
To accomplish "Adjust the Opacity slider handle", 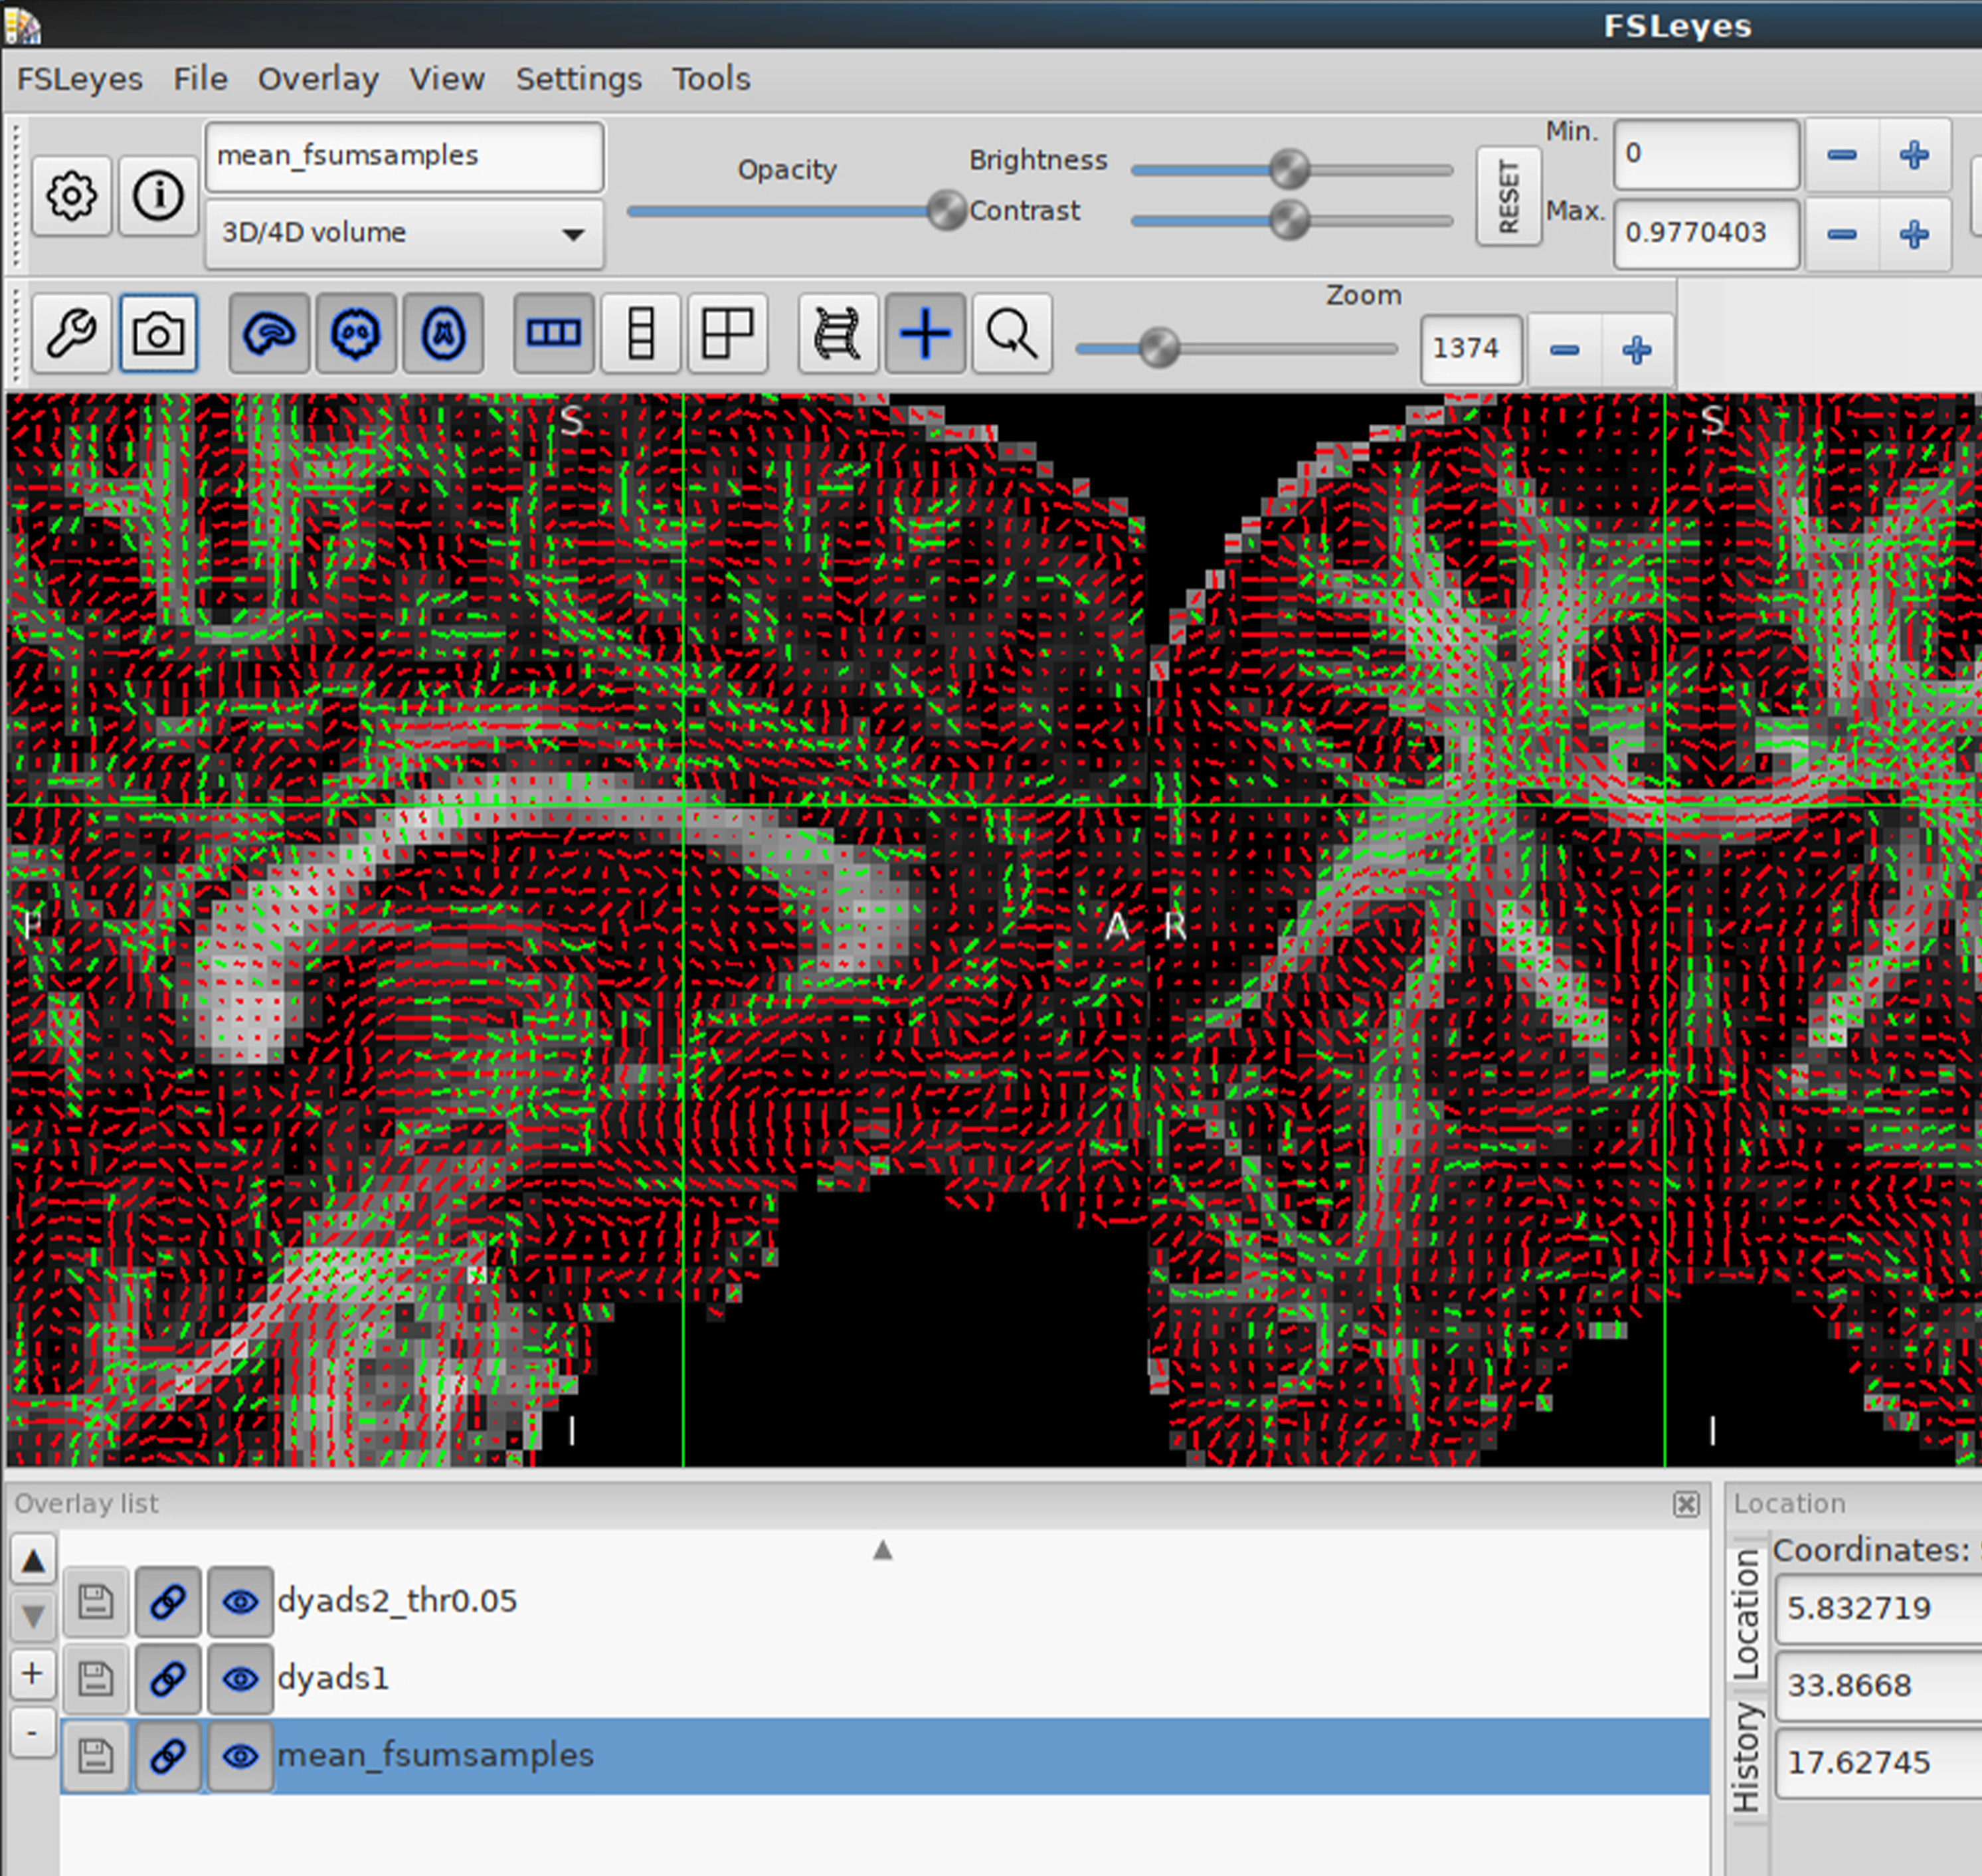I will (x=945, y=211).
